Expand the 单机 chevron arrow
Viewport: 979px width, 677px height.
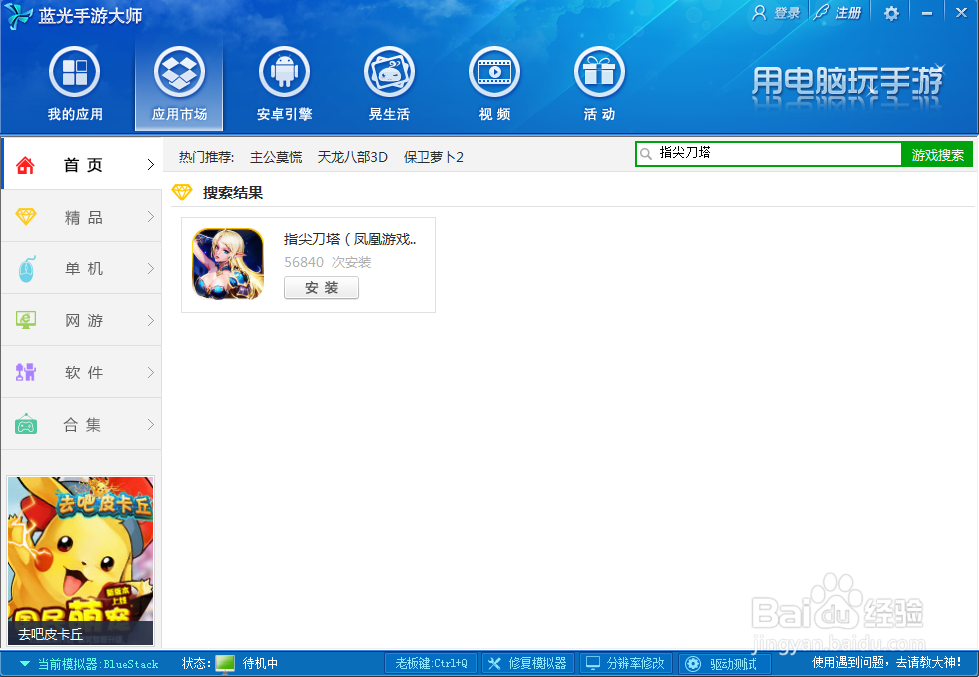[150, 269]
